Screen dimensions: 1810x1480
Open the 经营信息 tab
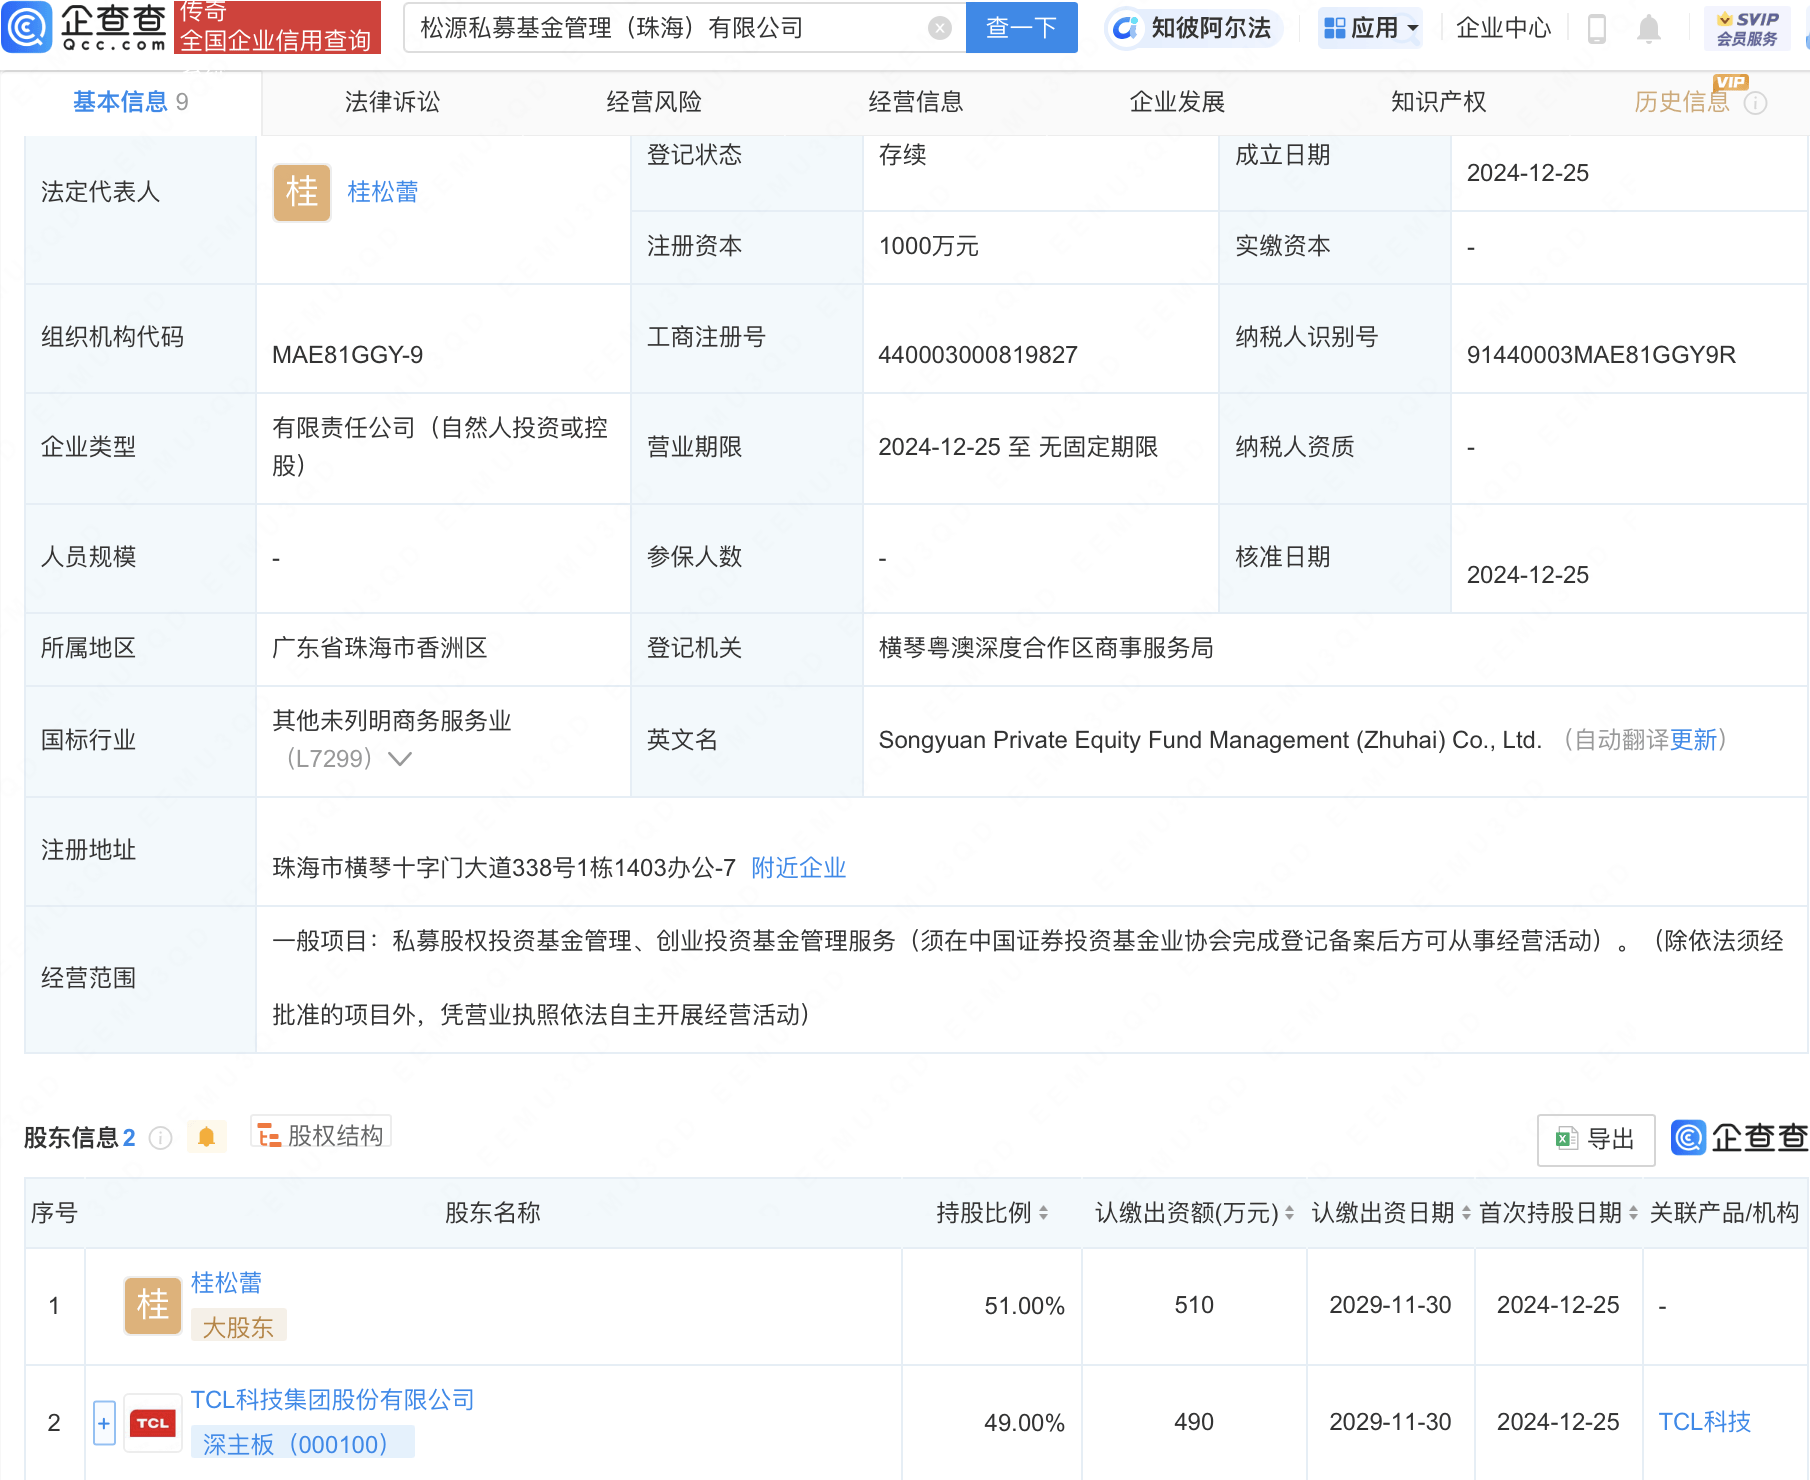tap(916, 102)
